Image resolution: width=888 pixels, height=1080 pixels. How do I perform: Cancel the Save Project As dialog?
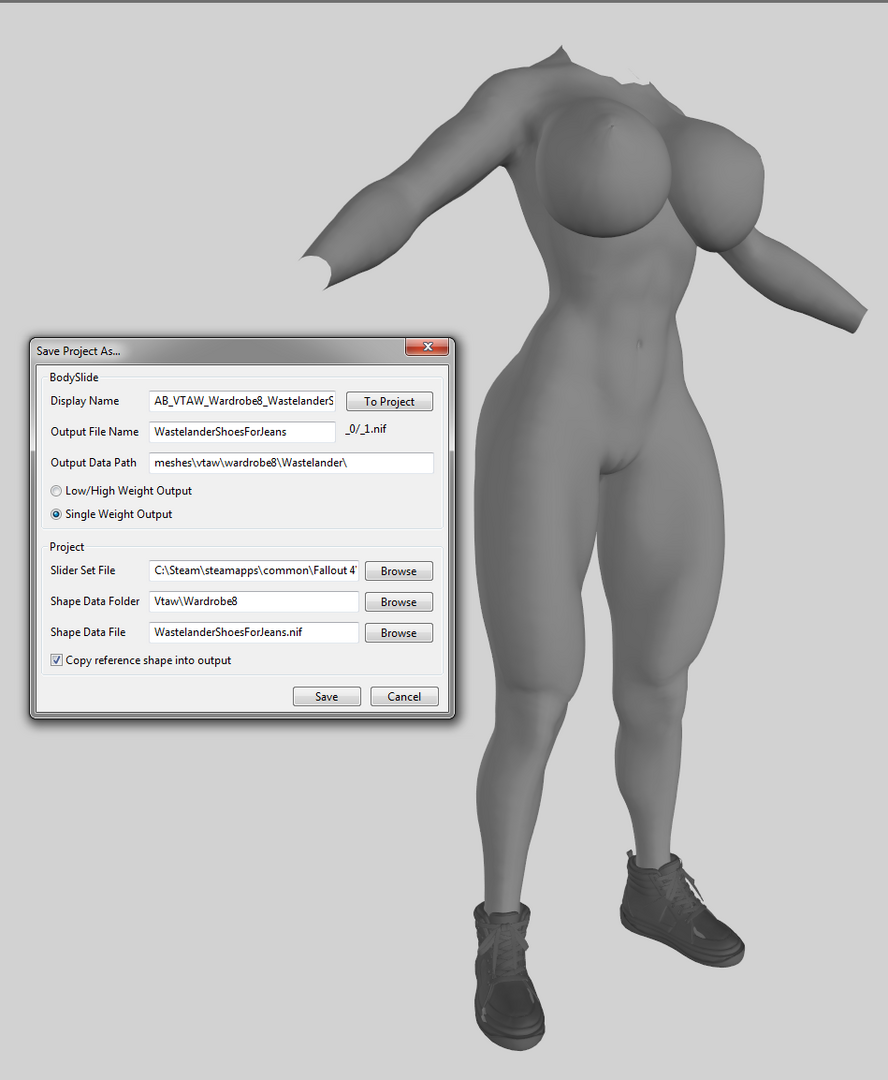(x=404, y=696)
